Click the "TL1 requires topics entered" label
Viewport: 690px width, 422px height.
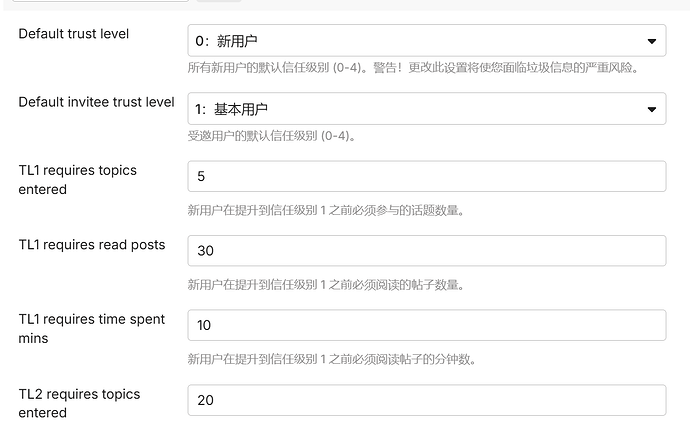coord(78,179)
